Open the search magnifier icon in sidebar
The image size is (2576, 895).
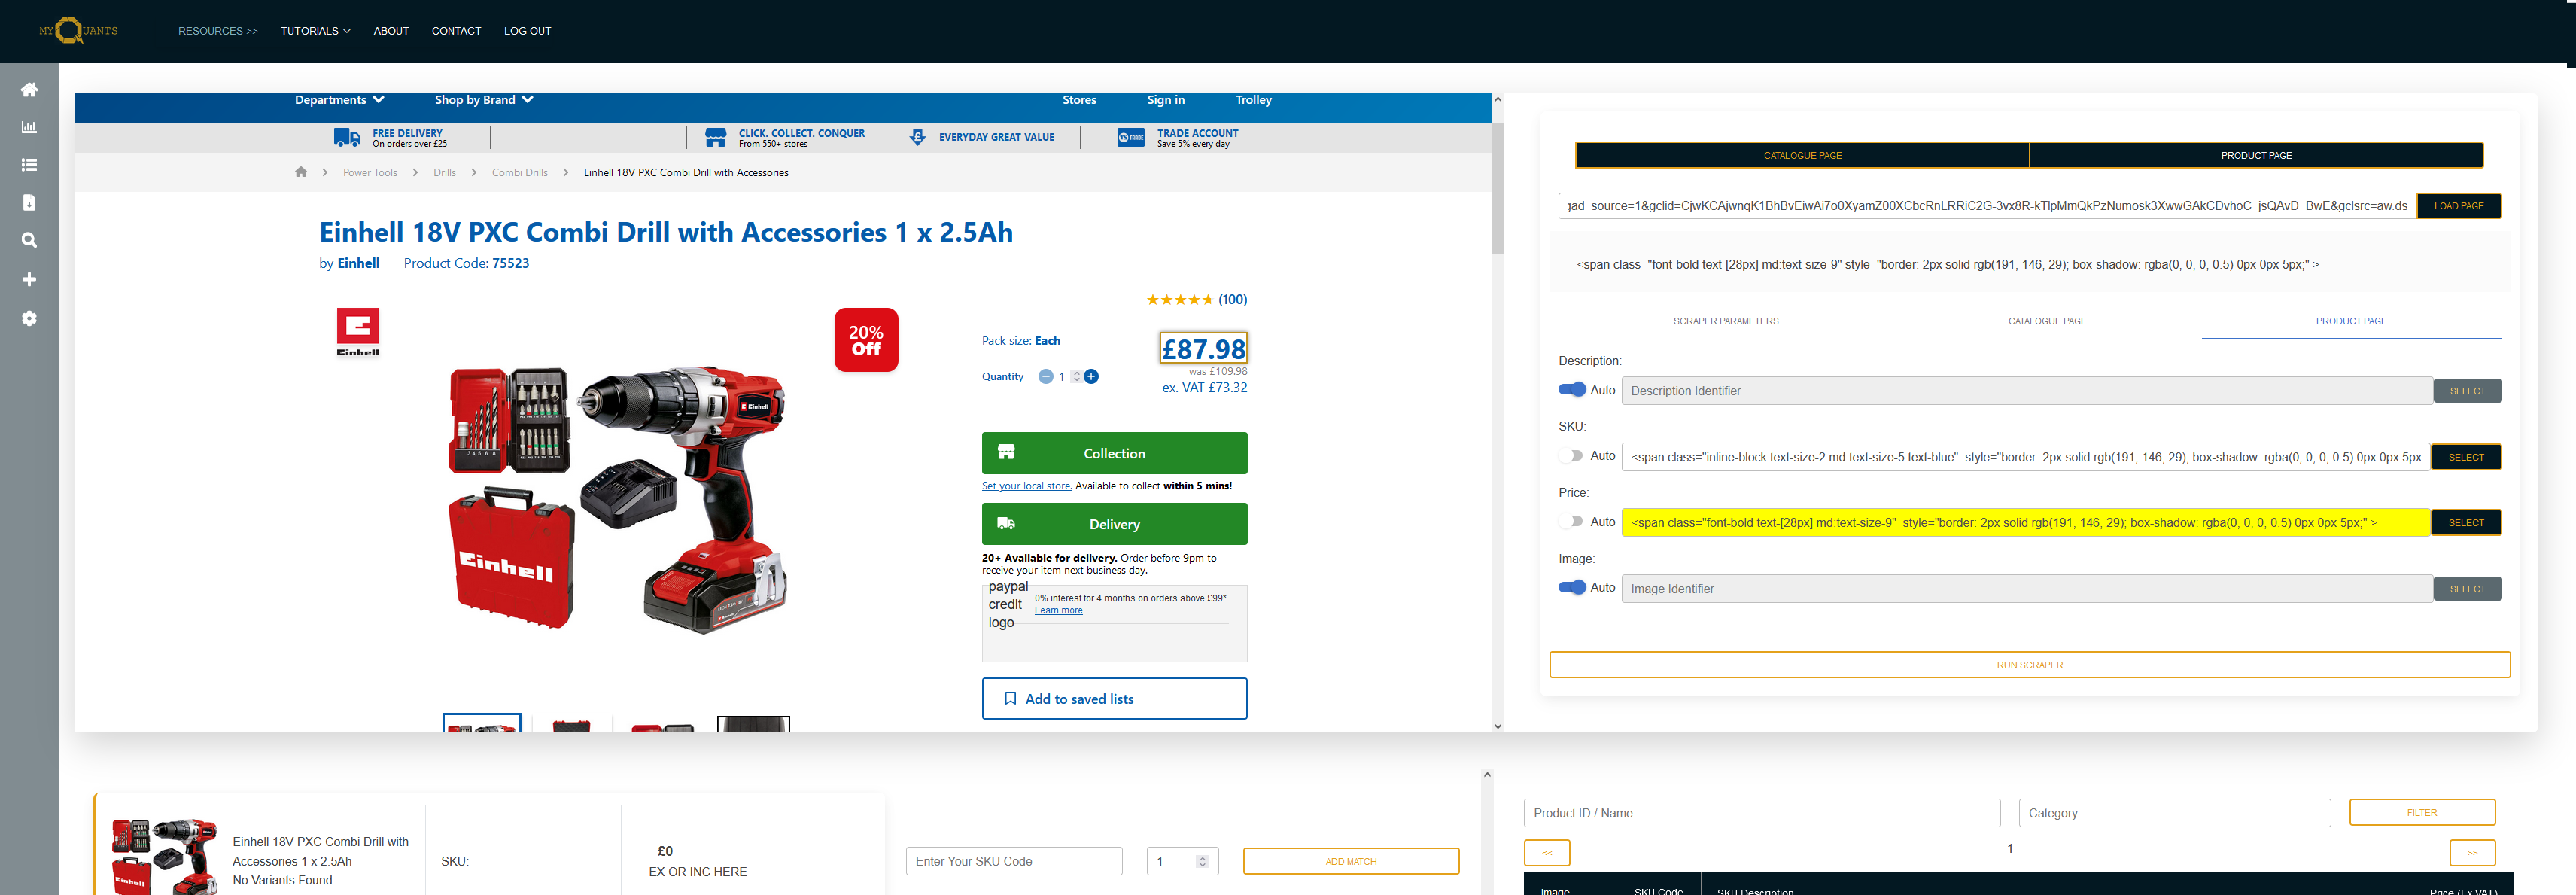coord(29,241)
